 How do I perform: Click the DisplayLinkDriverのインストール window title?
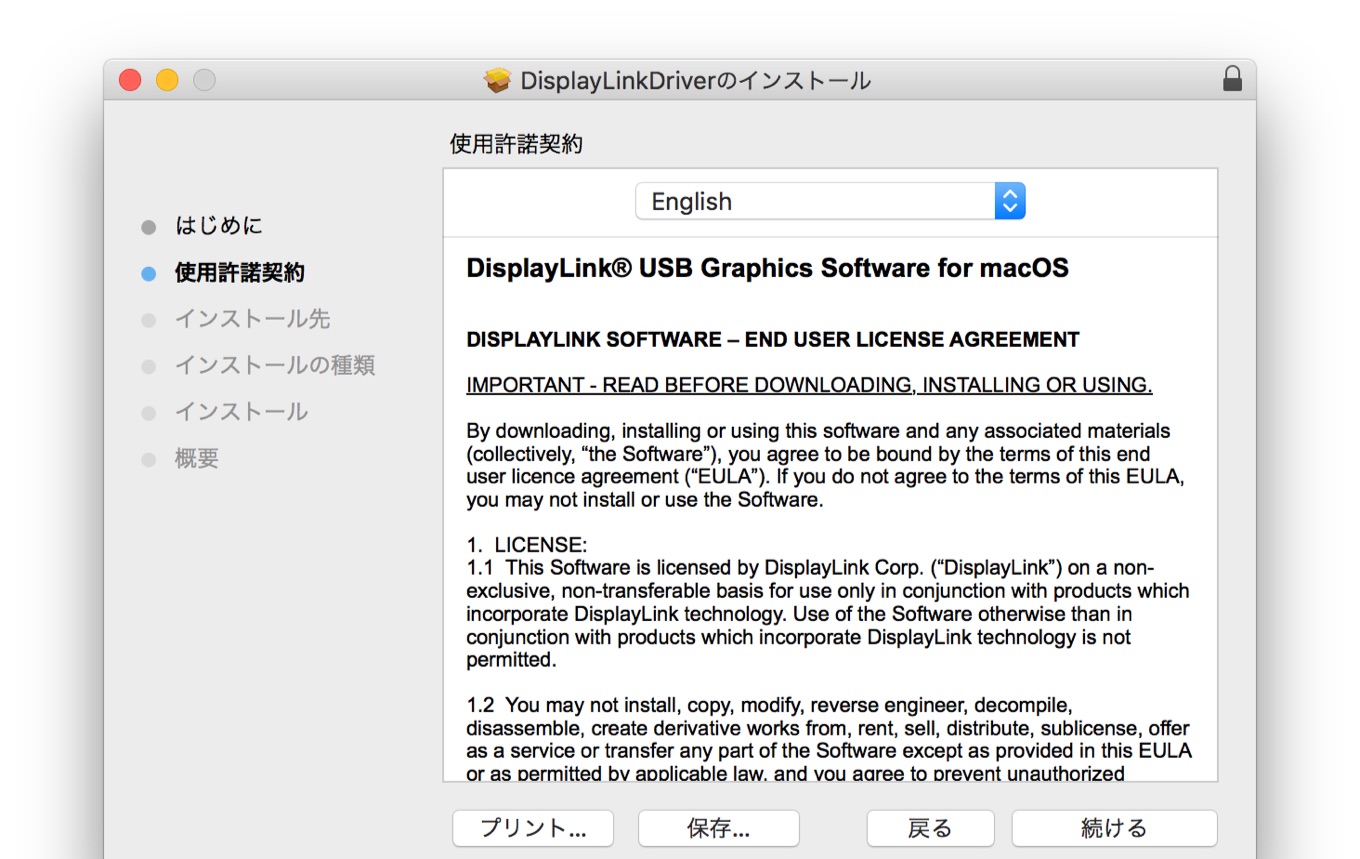coord(695,81)
